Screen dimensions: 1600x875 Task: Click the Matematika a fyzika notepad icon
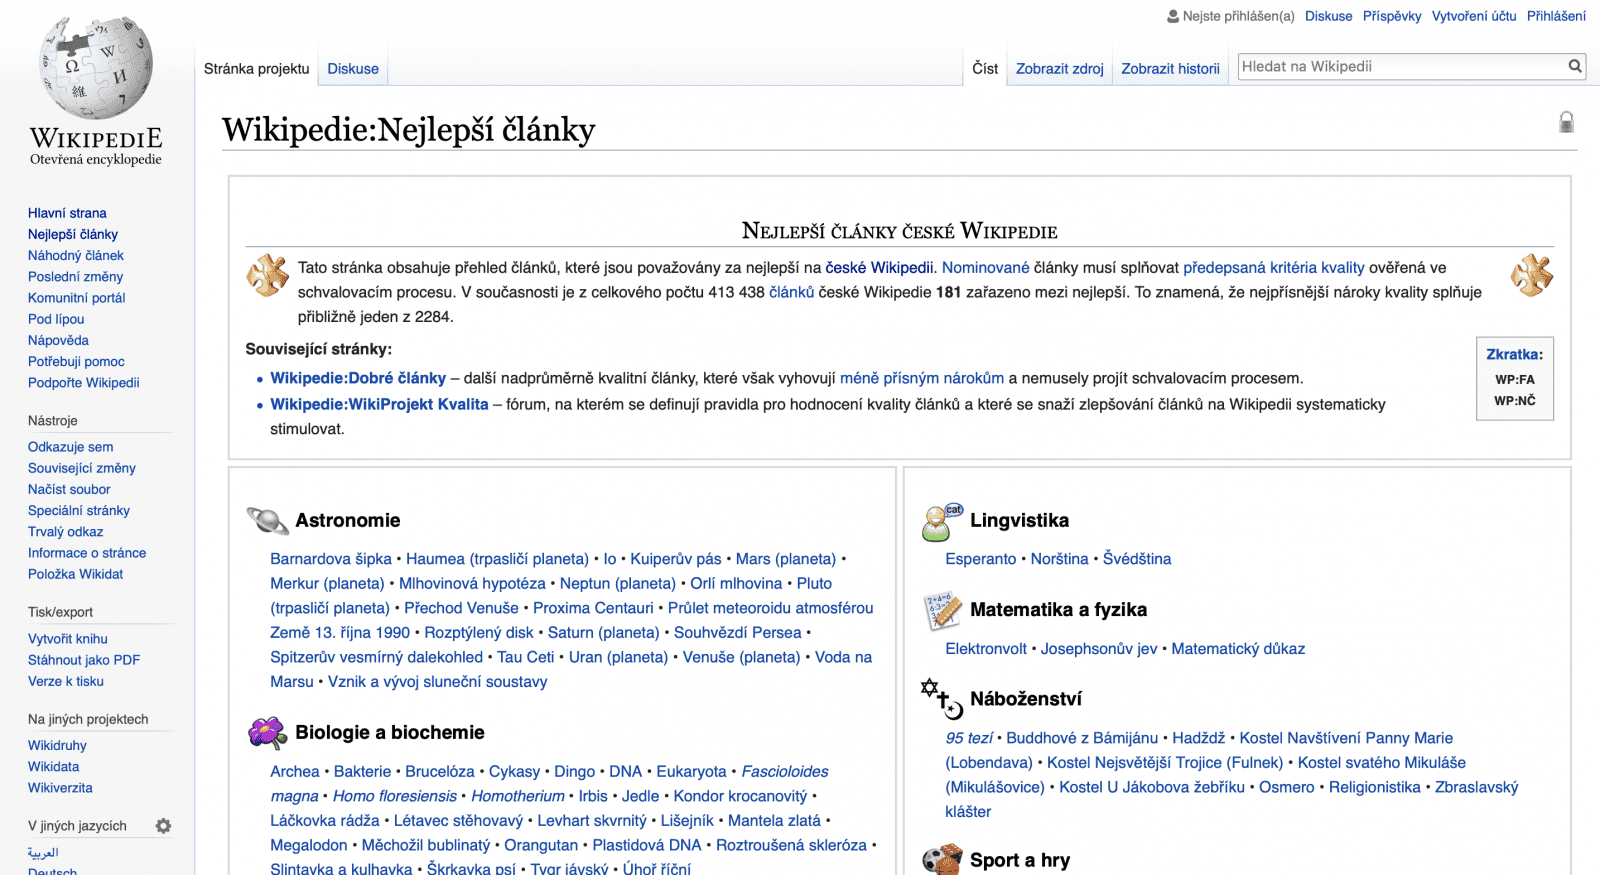click(x=942, y=610)
